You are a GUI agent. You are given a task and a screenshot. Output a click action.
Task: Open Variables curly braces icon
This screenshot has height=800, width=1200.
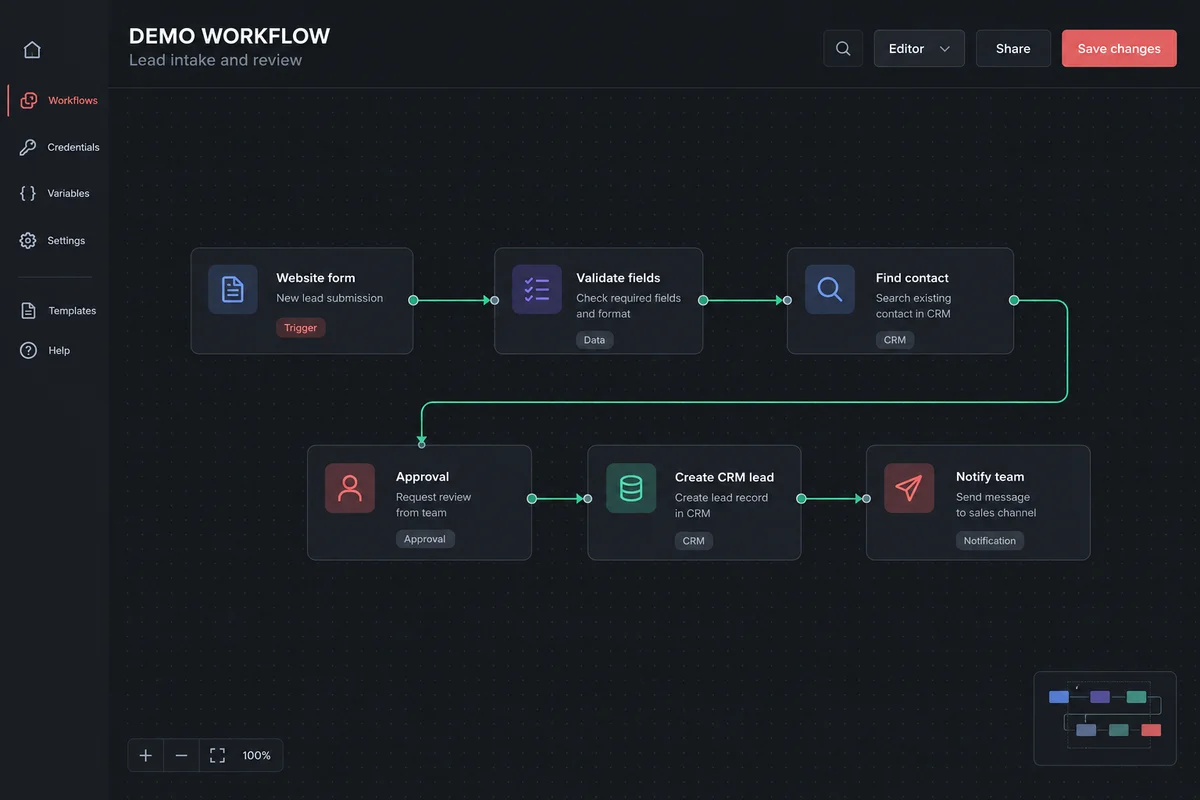click(x=28, y=193)
